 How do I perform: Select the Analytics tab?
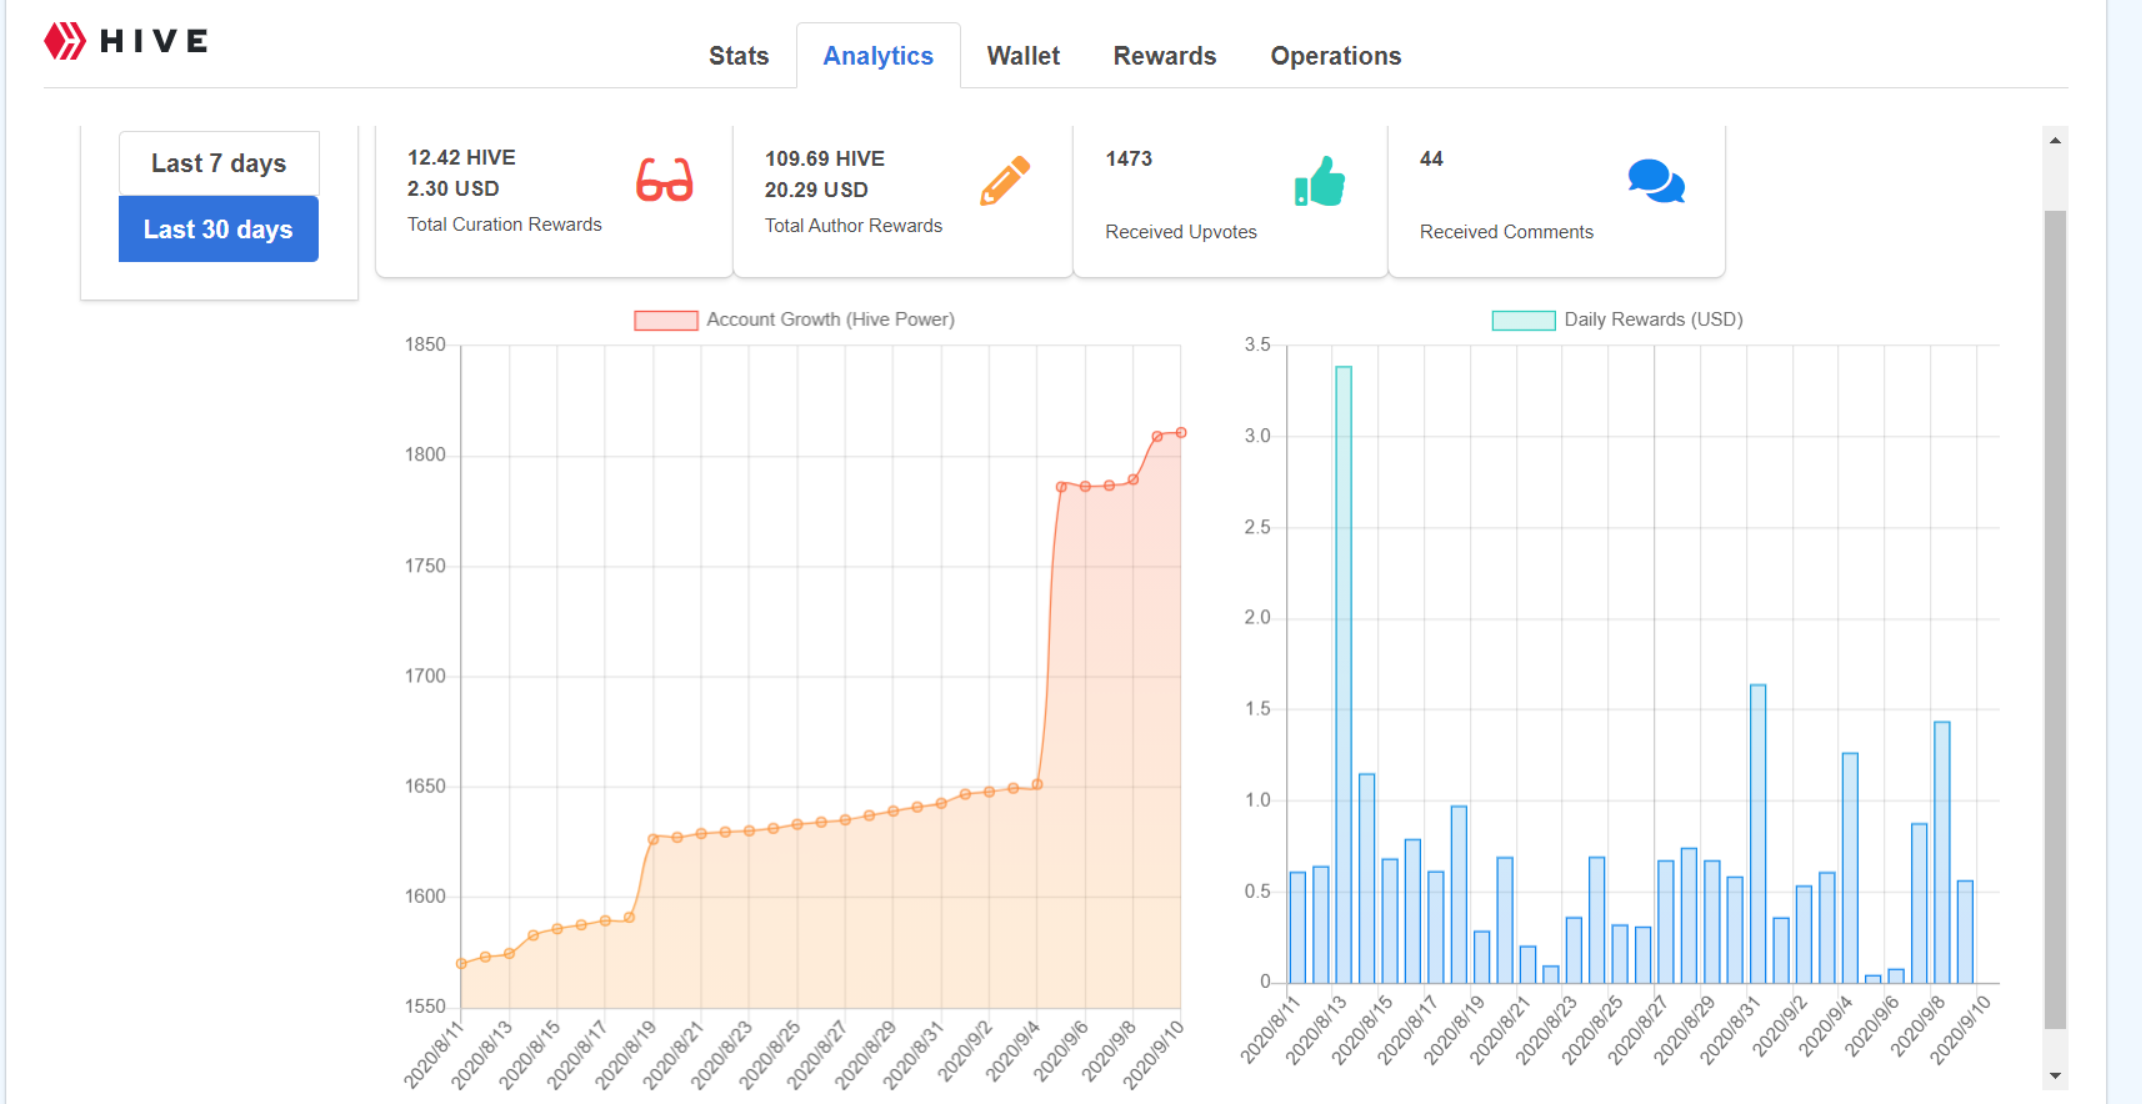click(x=878, y=56)
